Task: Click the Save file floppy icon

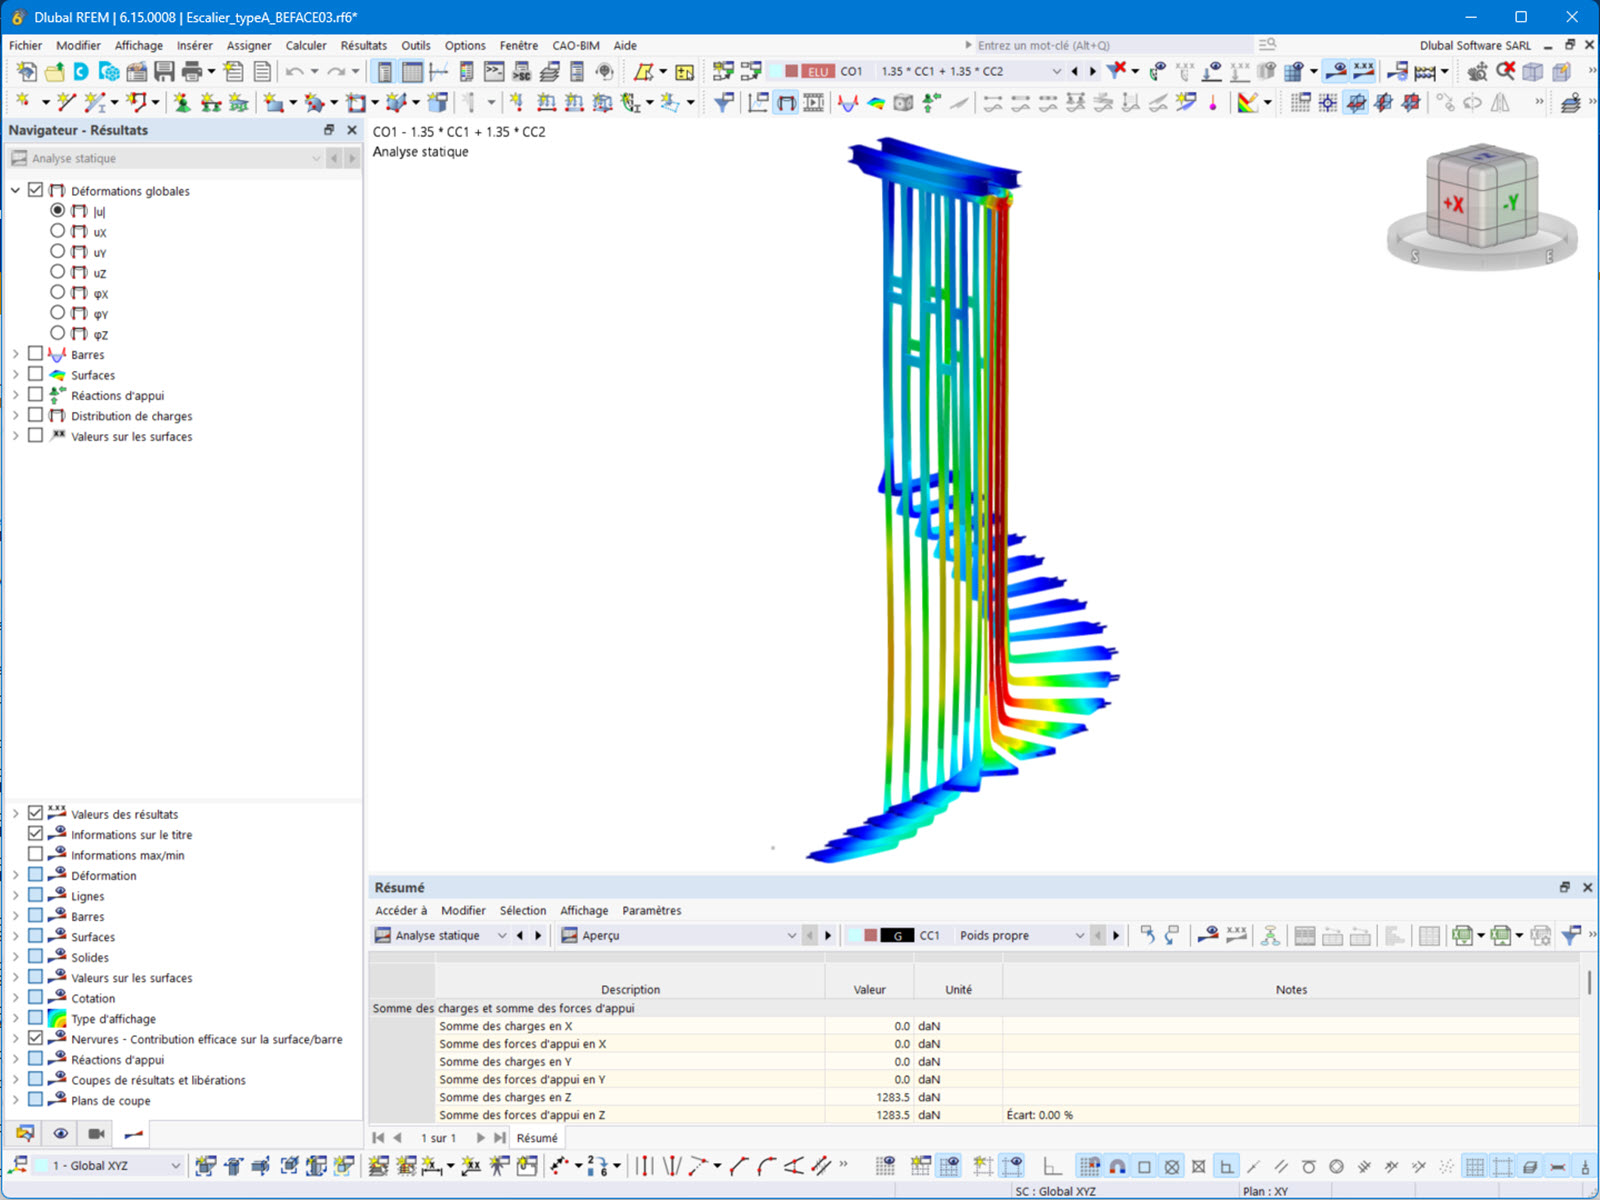Action: coord(164,71)
